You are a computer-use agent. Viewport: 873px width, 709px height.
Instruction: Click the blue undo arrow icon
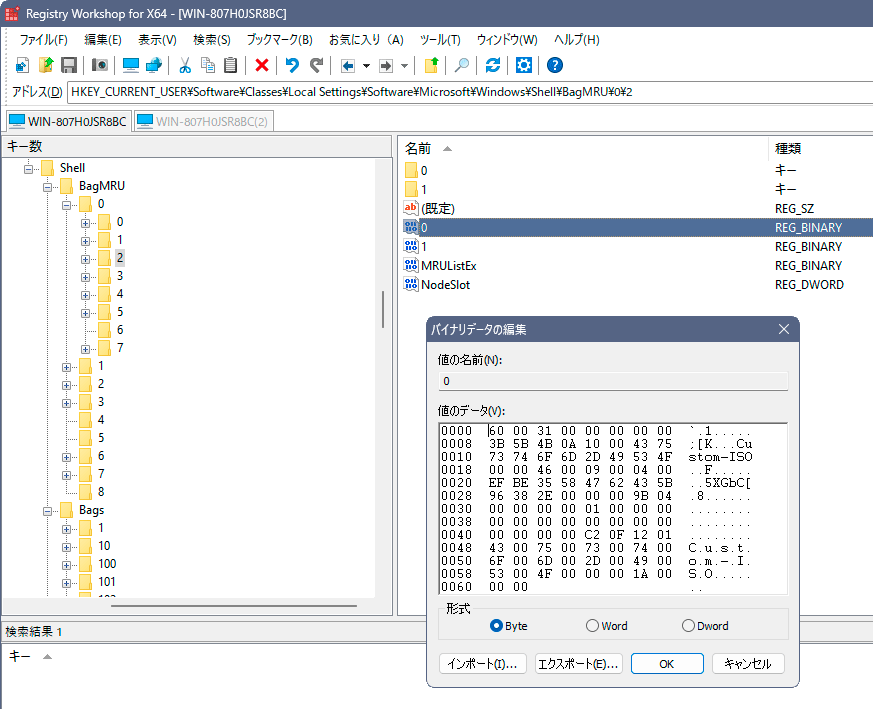pos(292,66)
